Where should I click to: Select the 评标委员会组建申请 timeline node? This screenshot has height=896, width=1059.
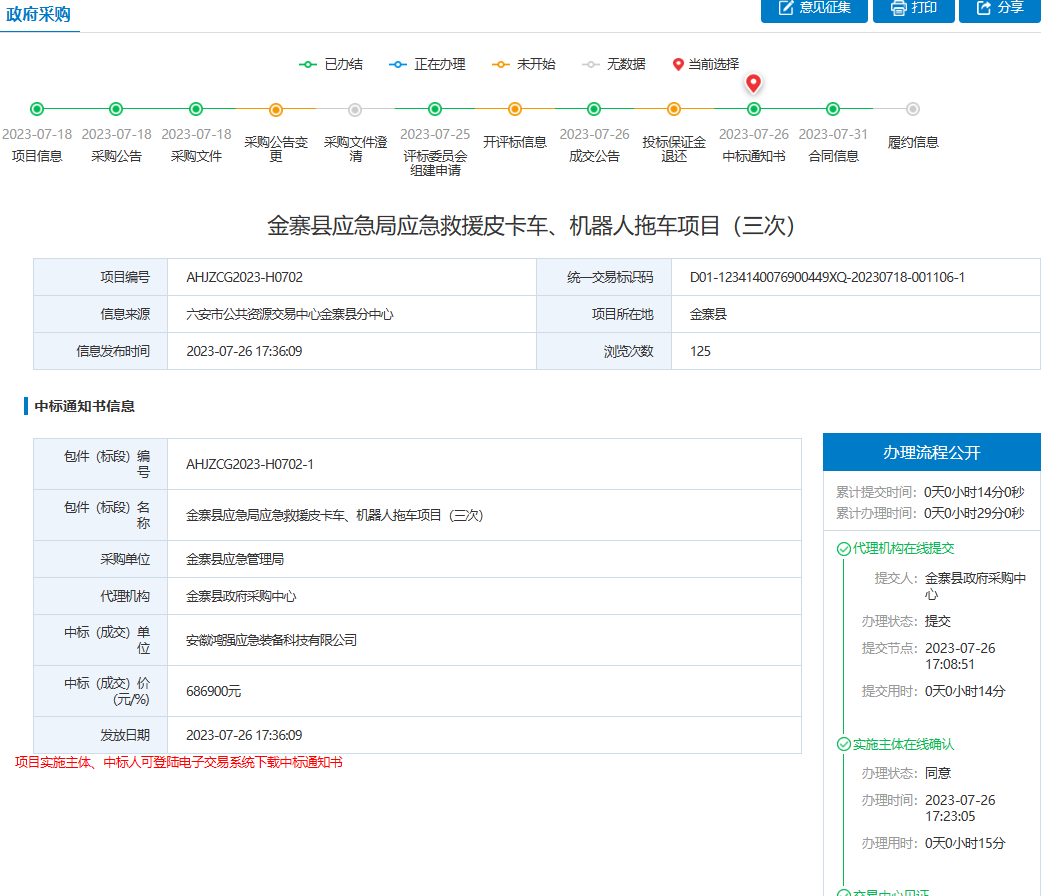[435, 109]
